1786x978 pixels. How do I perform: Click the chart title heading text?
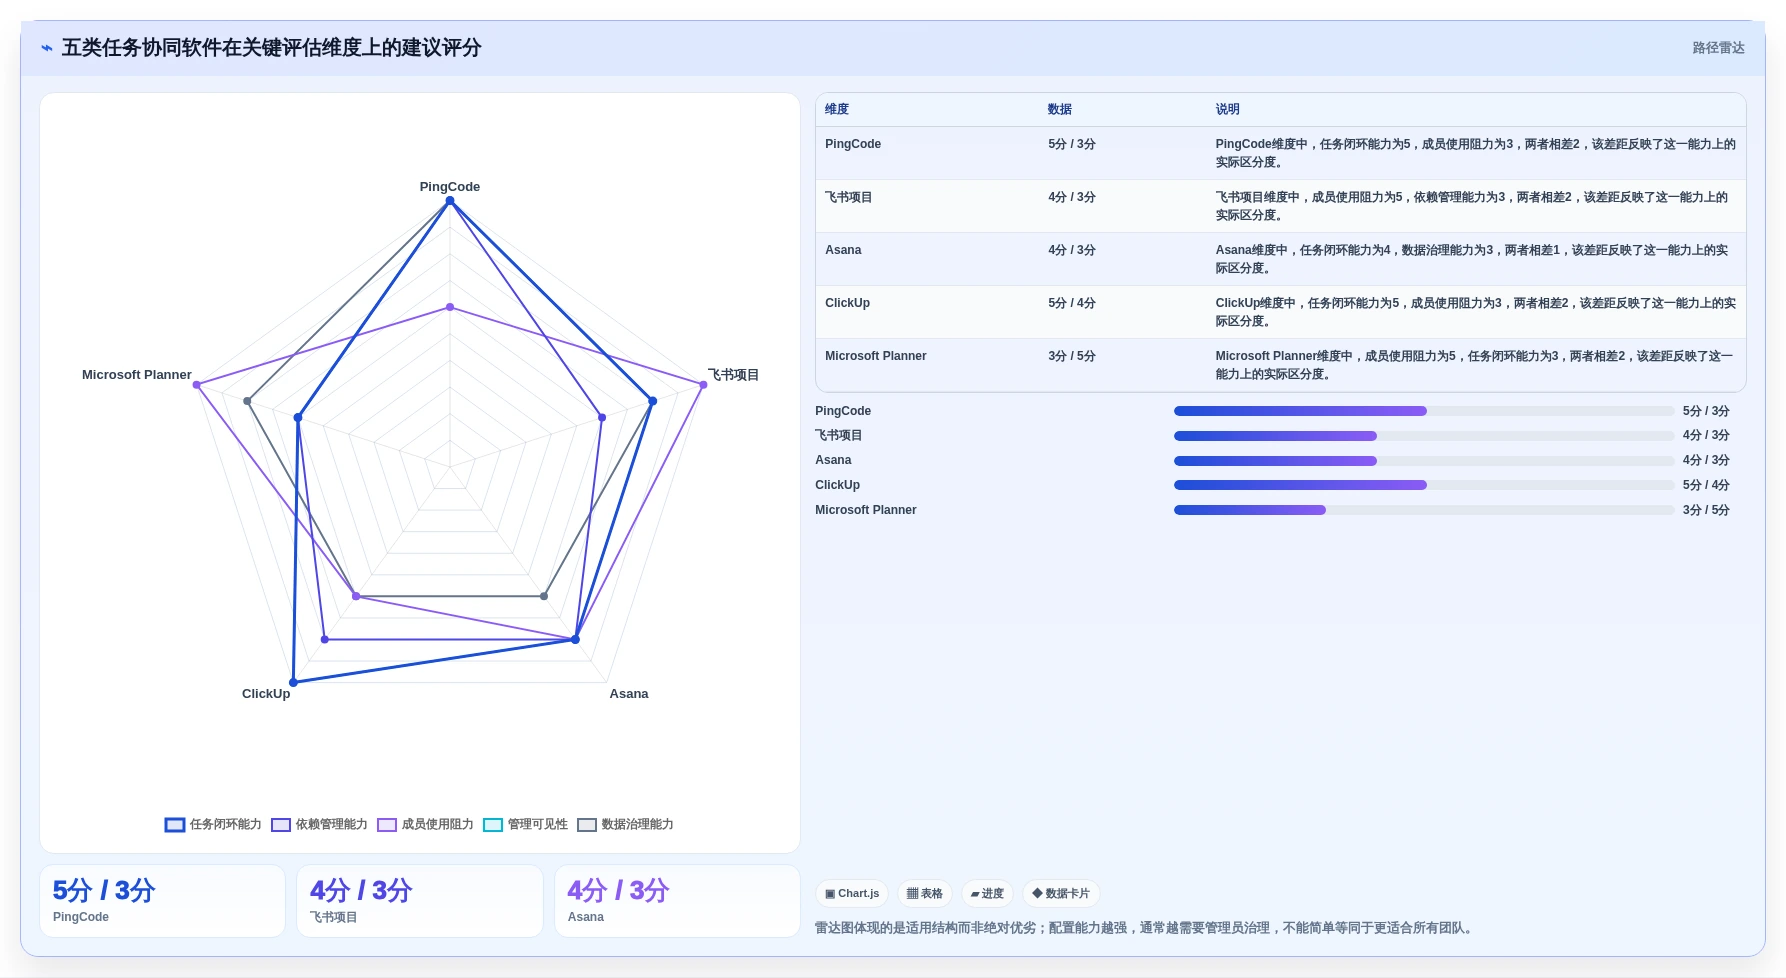point(271,48)
